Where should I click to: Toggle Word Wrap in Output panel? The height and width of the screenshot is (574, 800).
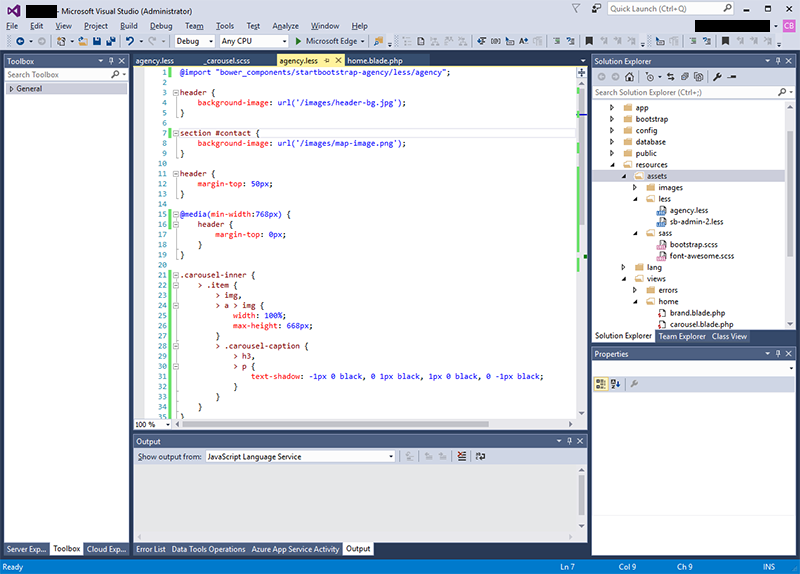pos(481,457)
